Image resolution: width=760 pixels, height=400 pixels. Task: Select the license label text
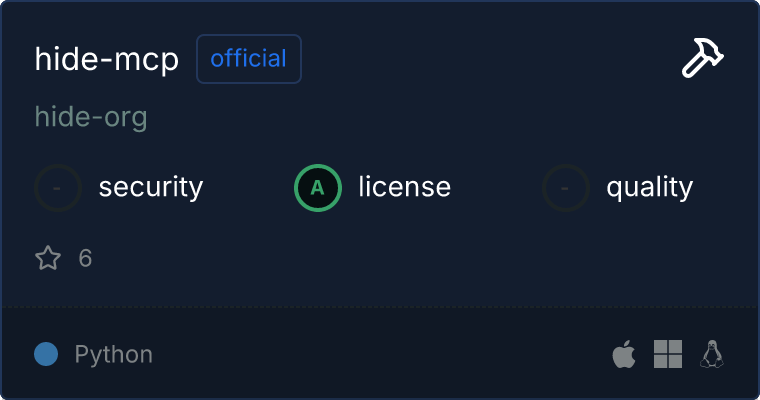pyautogui.click(x=404, y=187)
